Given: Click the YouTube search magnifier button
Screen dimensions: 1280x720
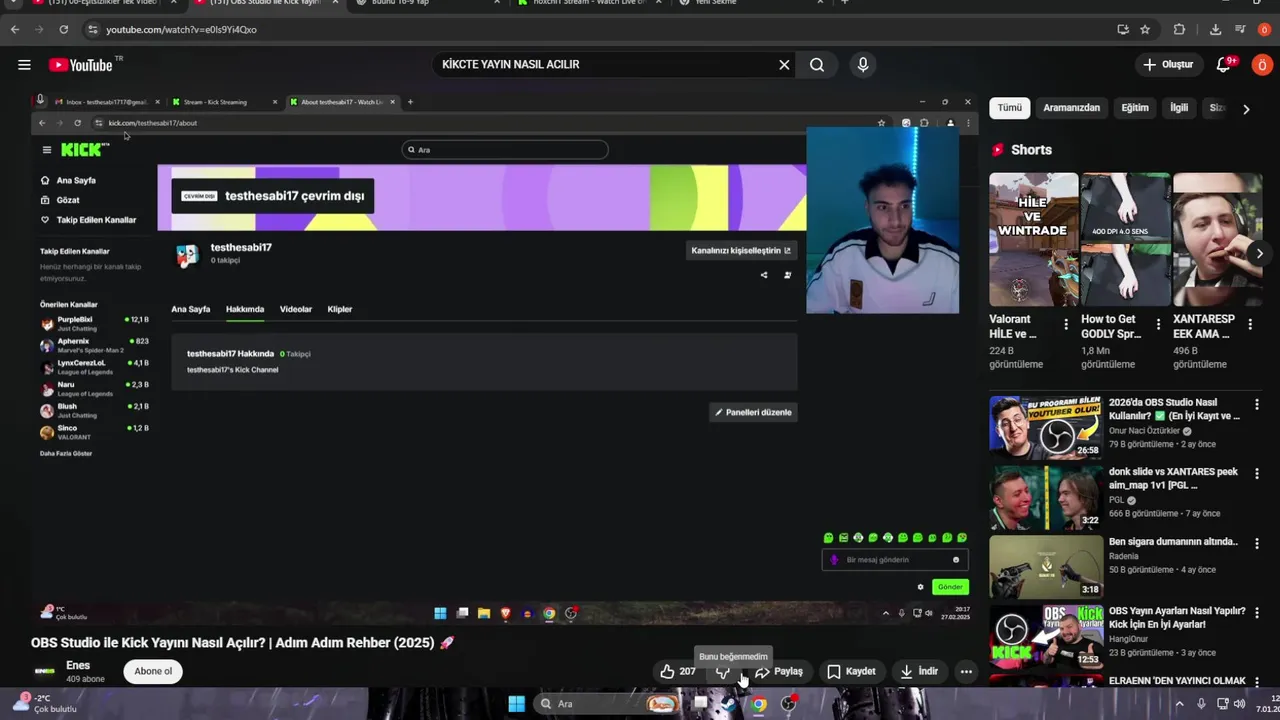Looking at the screenshot, I should (817, 65).
